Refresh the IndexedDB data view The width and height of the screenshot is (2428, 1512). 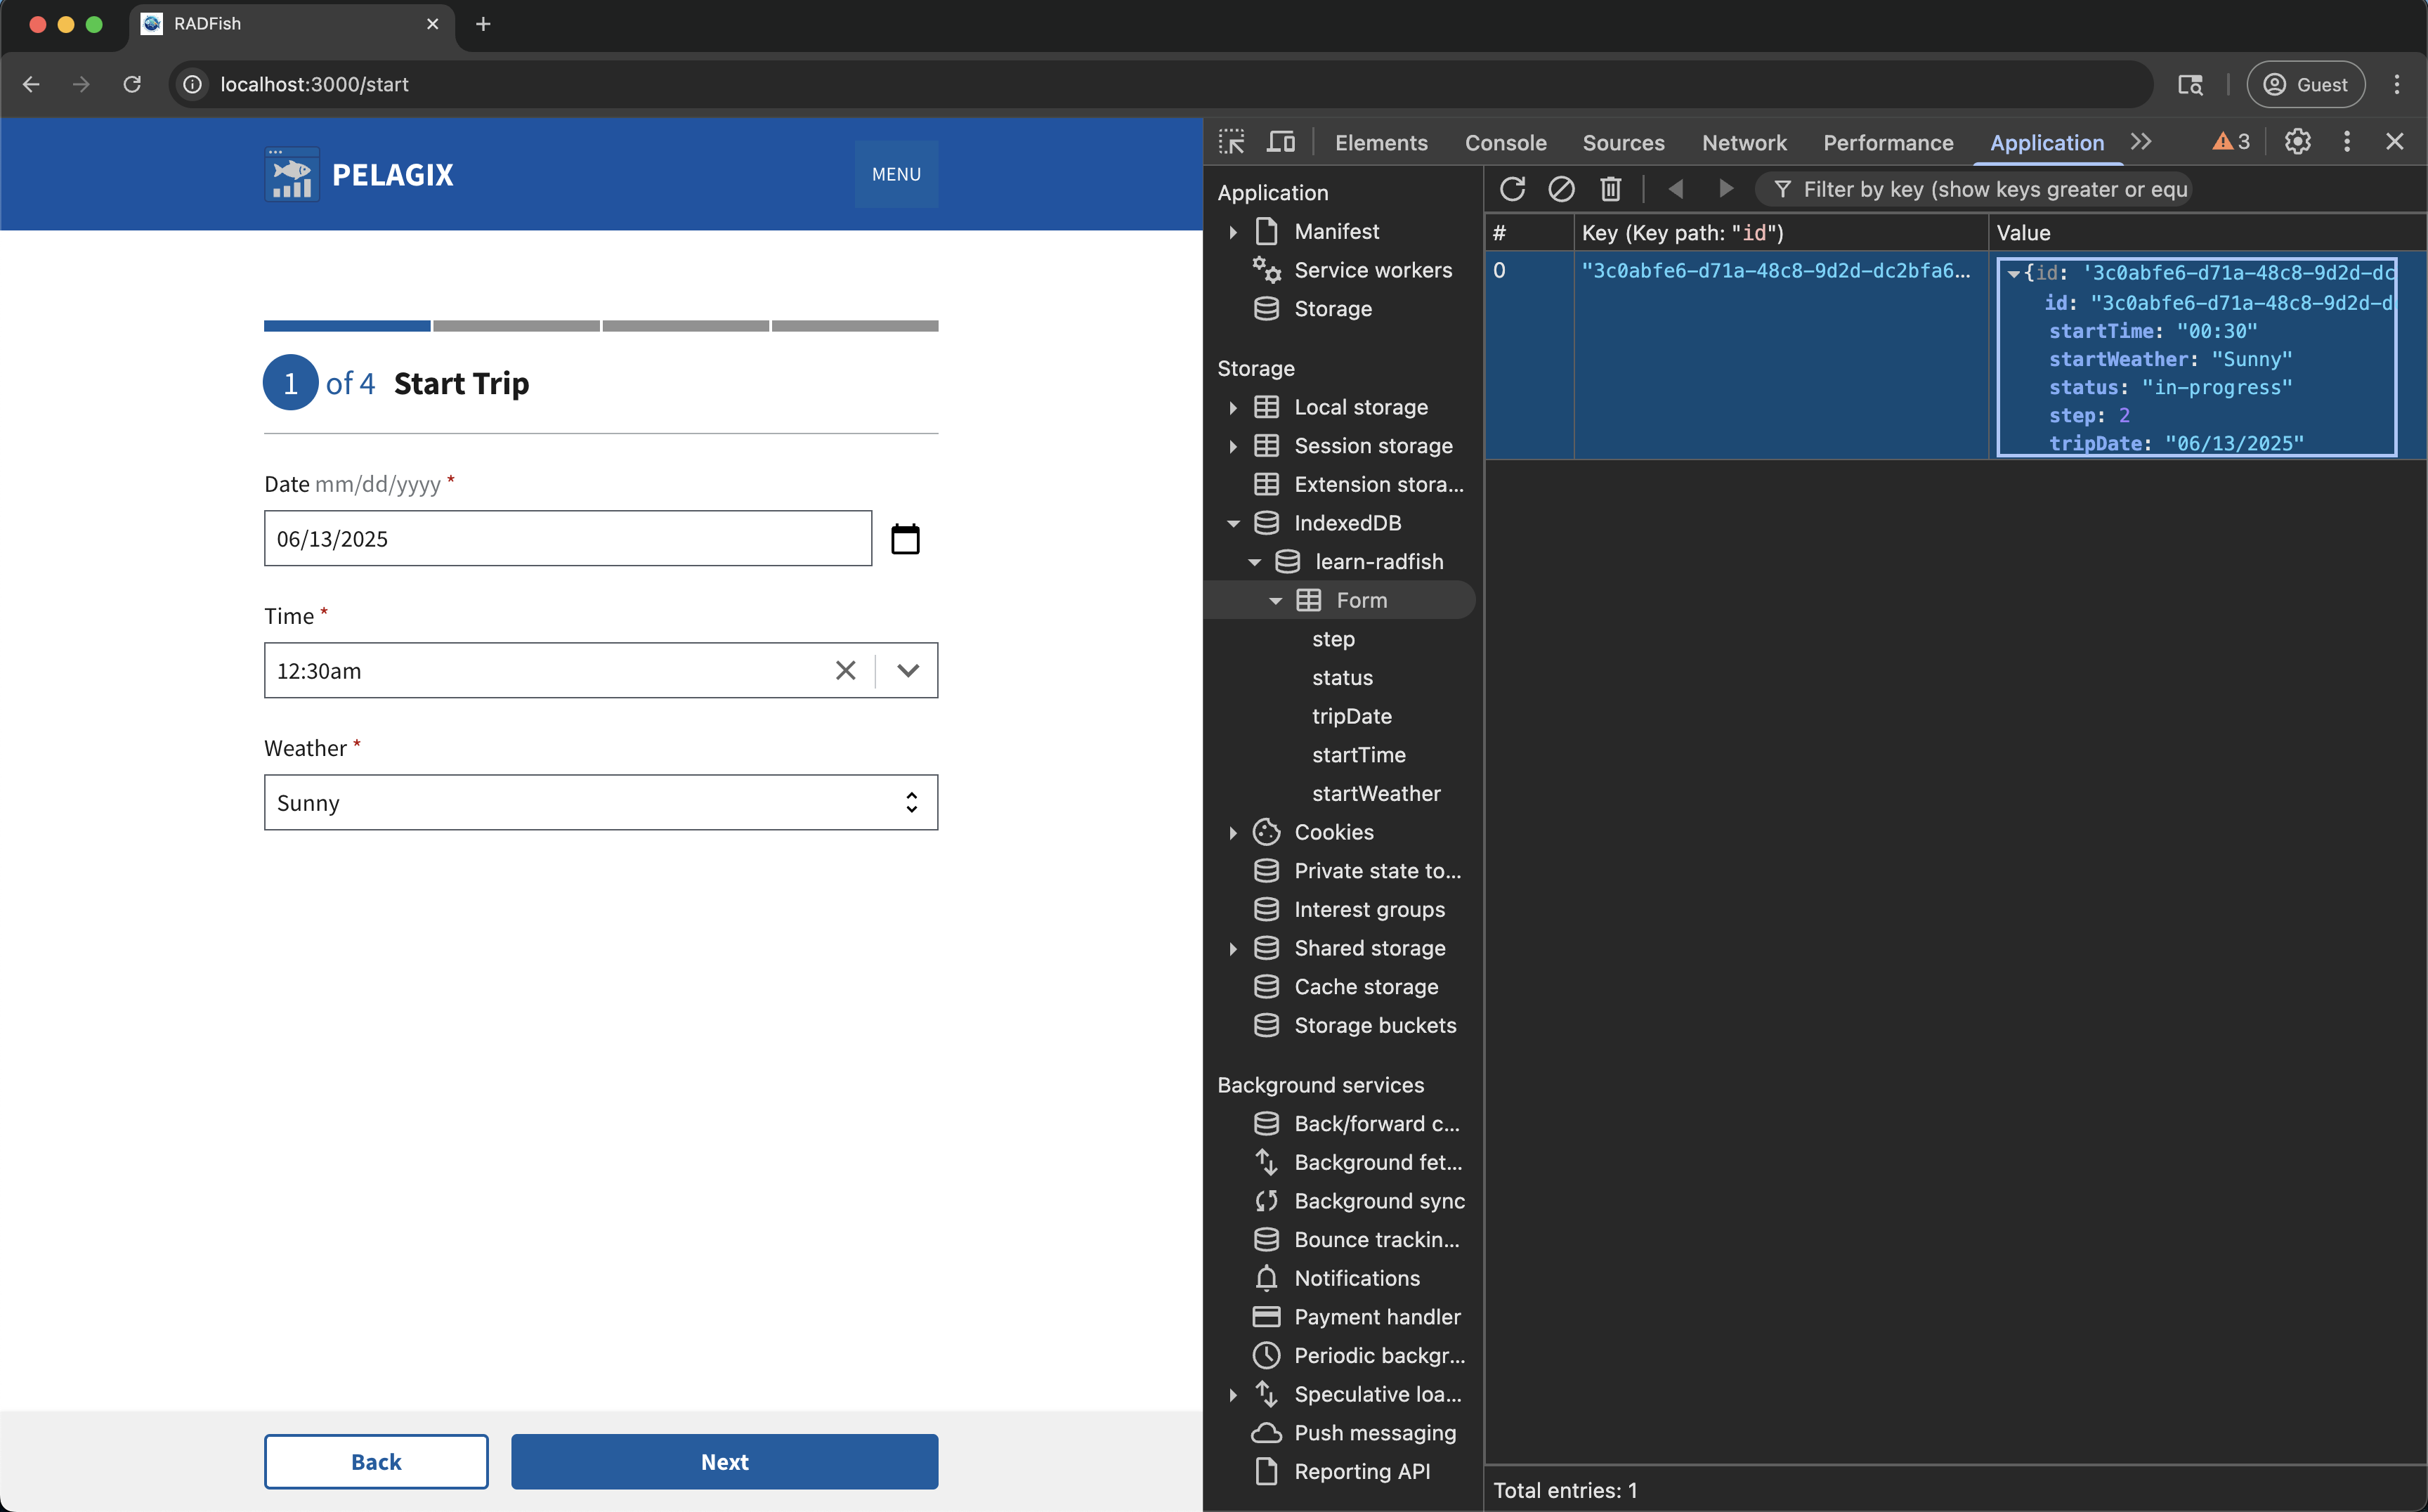coord(1513,188)
